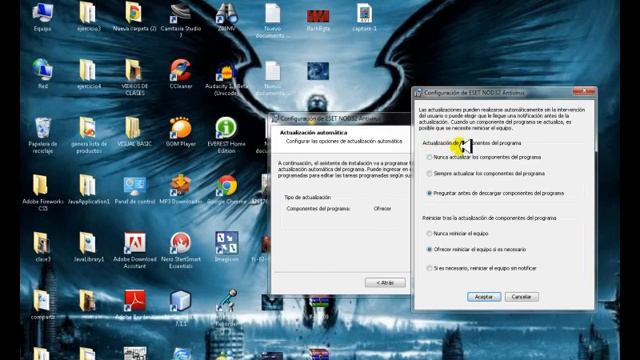This screenshot has height=360, width=640.
Task: Select reiniciar el equipo sin notificar
Action: tap(429, 268)
